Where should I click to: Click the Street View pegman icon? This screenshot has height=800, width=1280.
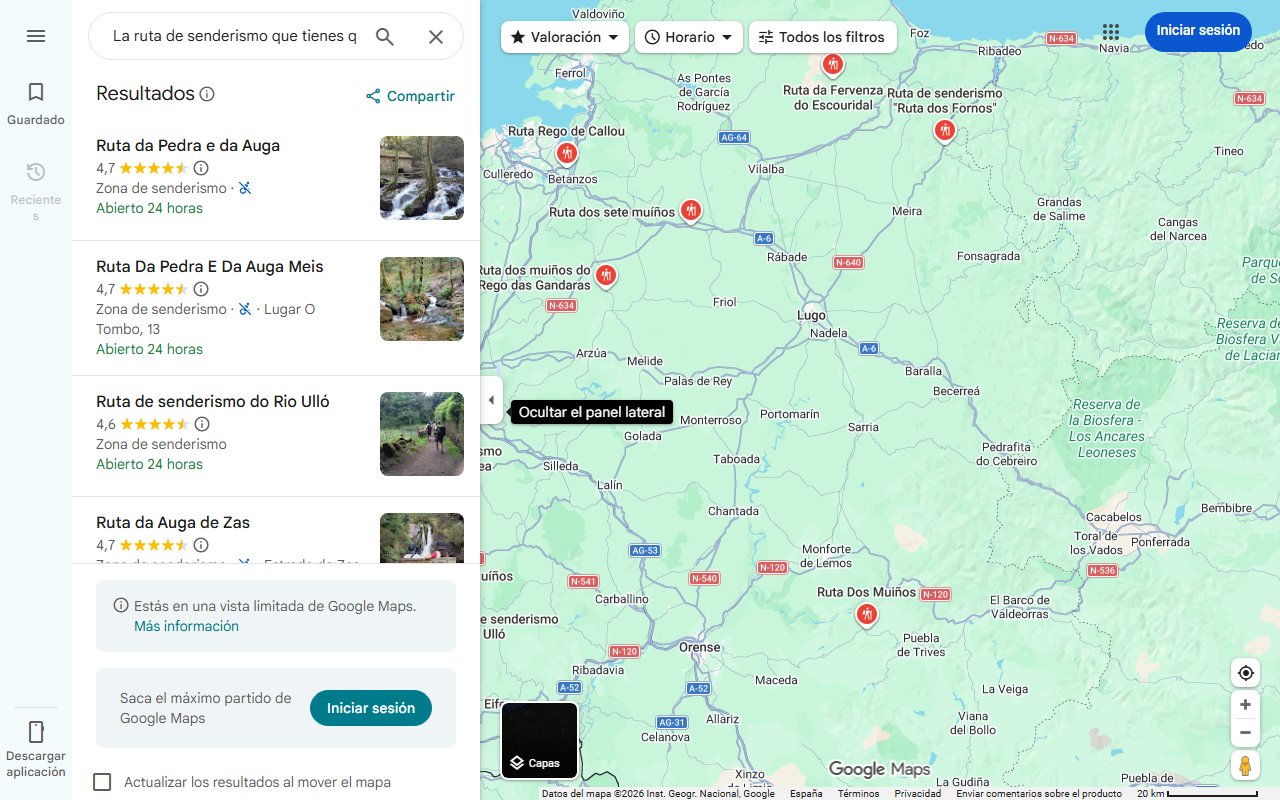(1245, 765)
